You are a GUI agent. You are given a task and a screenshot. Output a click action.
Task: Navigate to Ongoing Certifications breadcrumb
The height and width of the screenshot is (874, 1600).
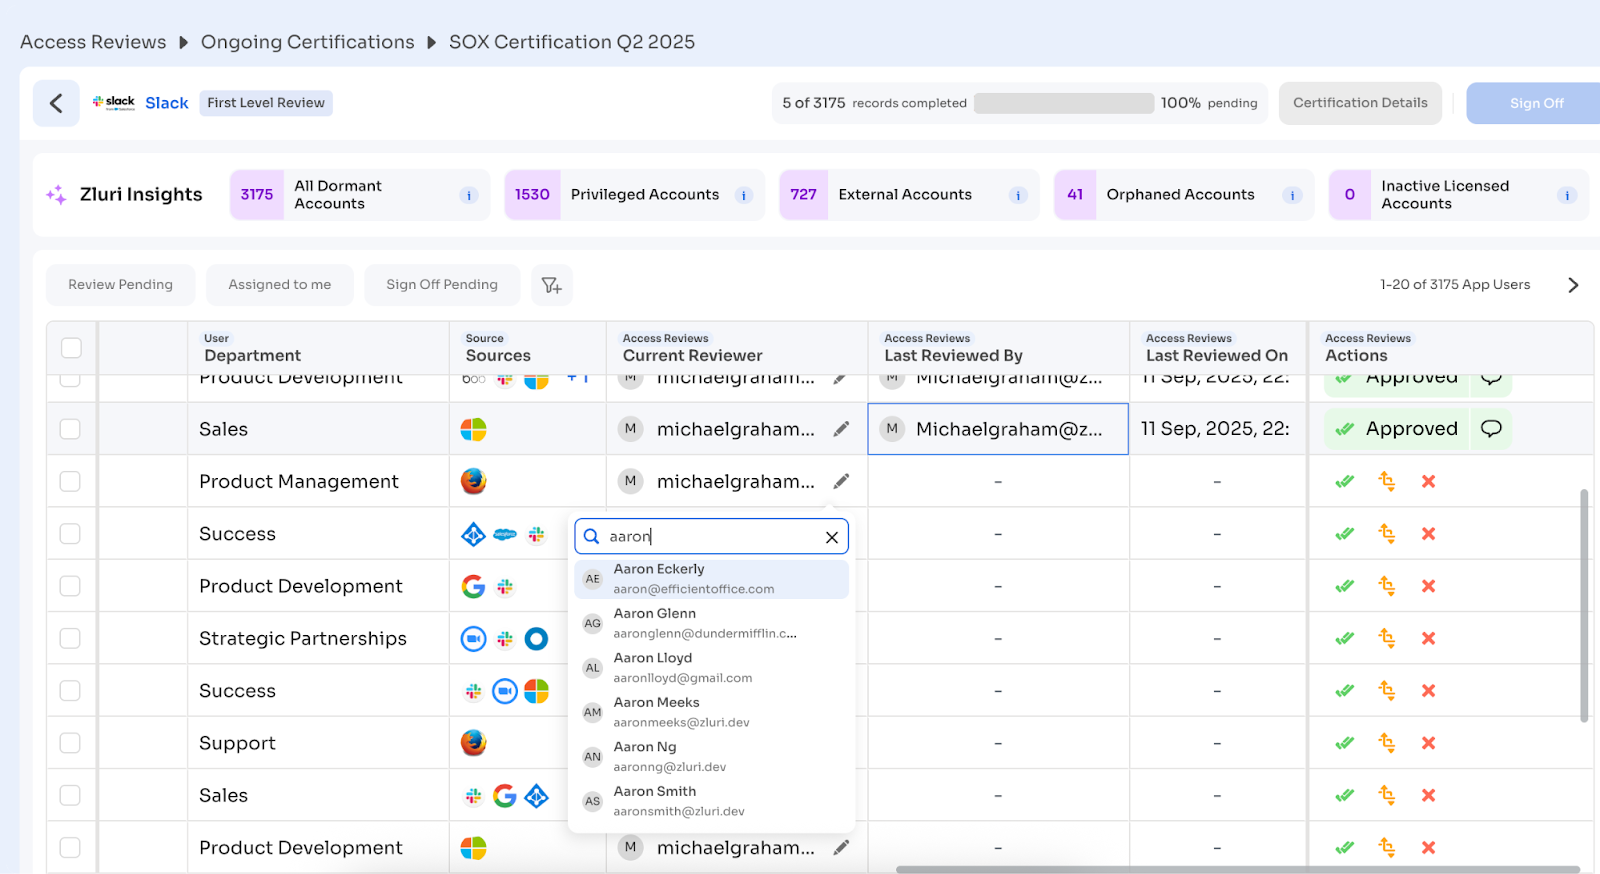point(307,42)
